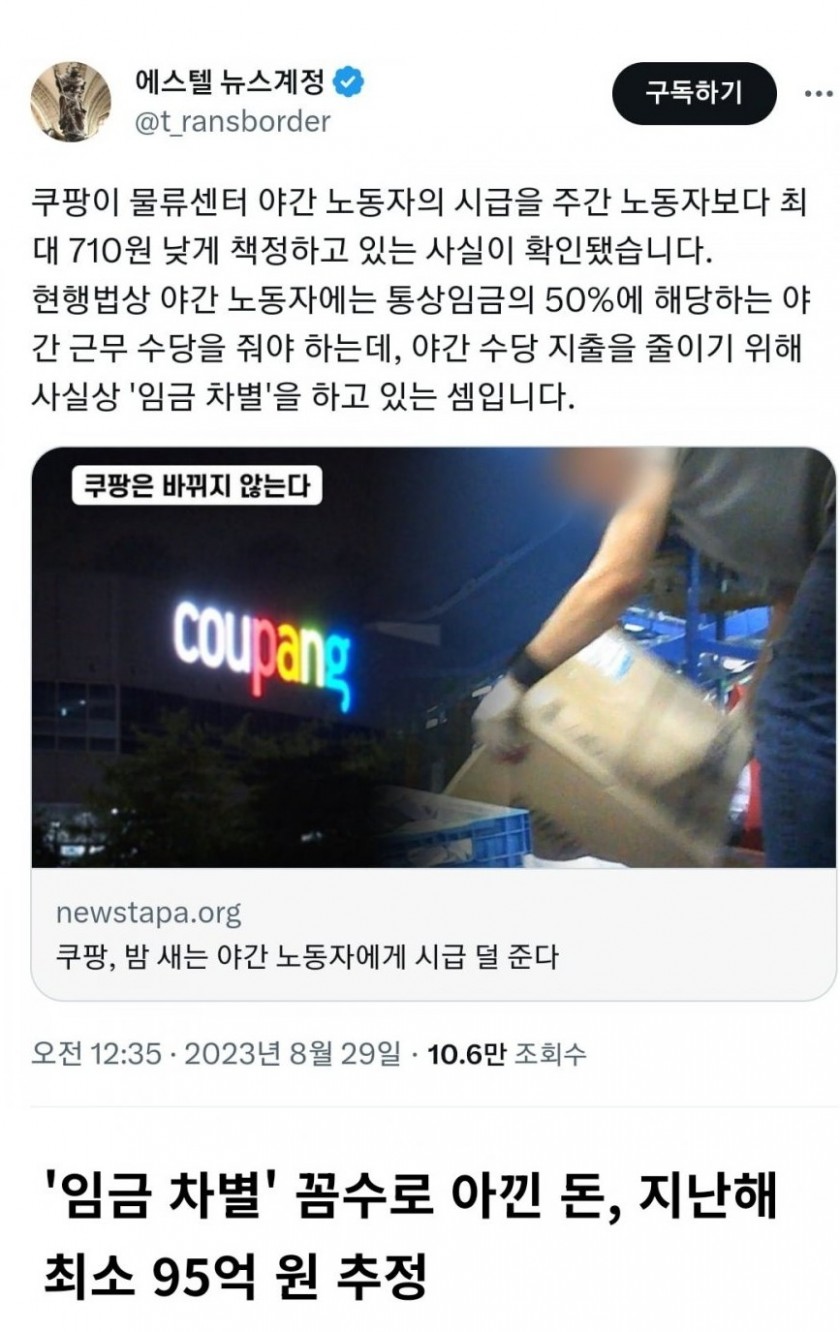Tap the 구독하기 subscribe button

coord(694,94)
